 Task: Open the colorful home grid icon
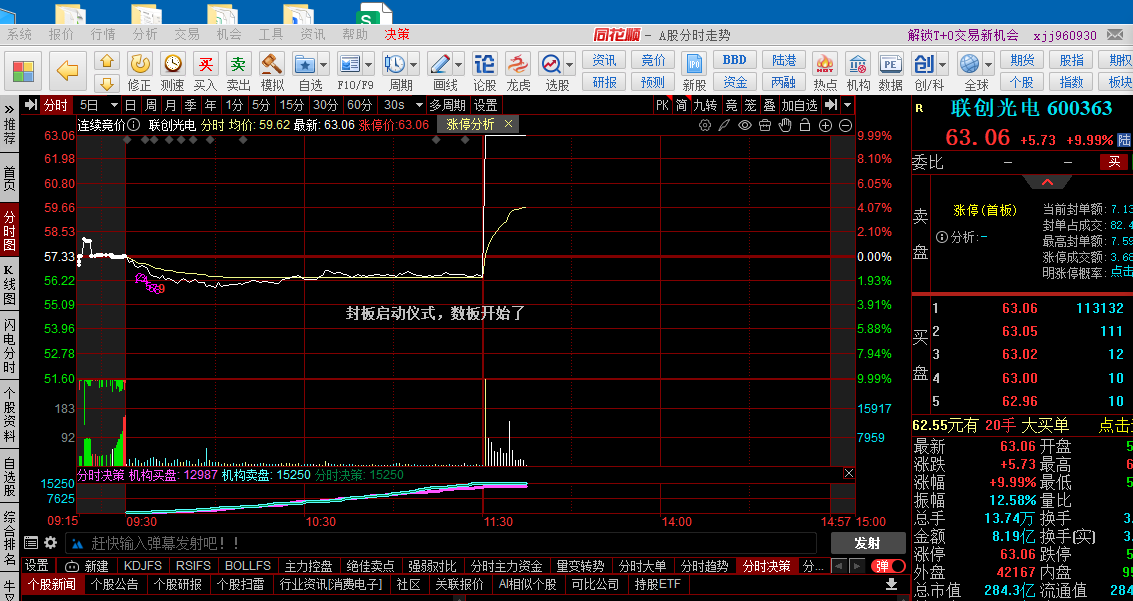(23, 71)
